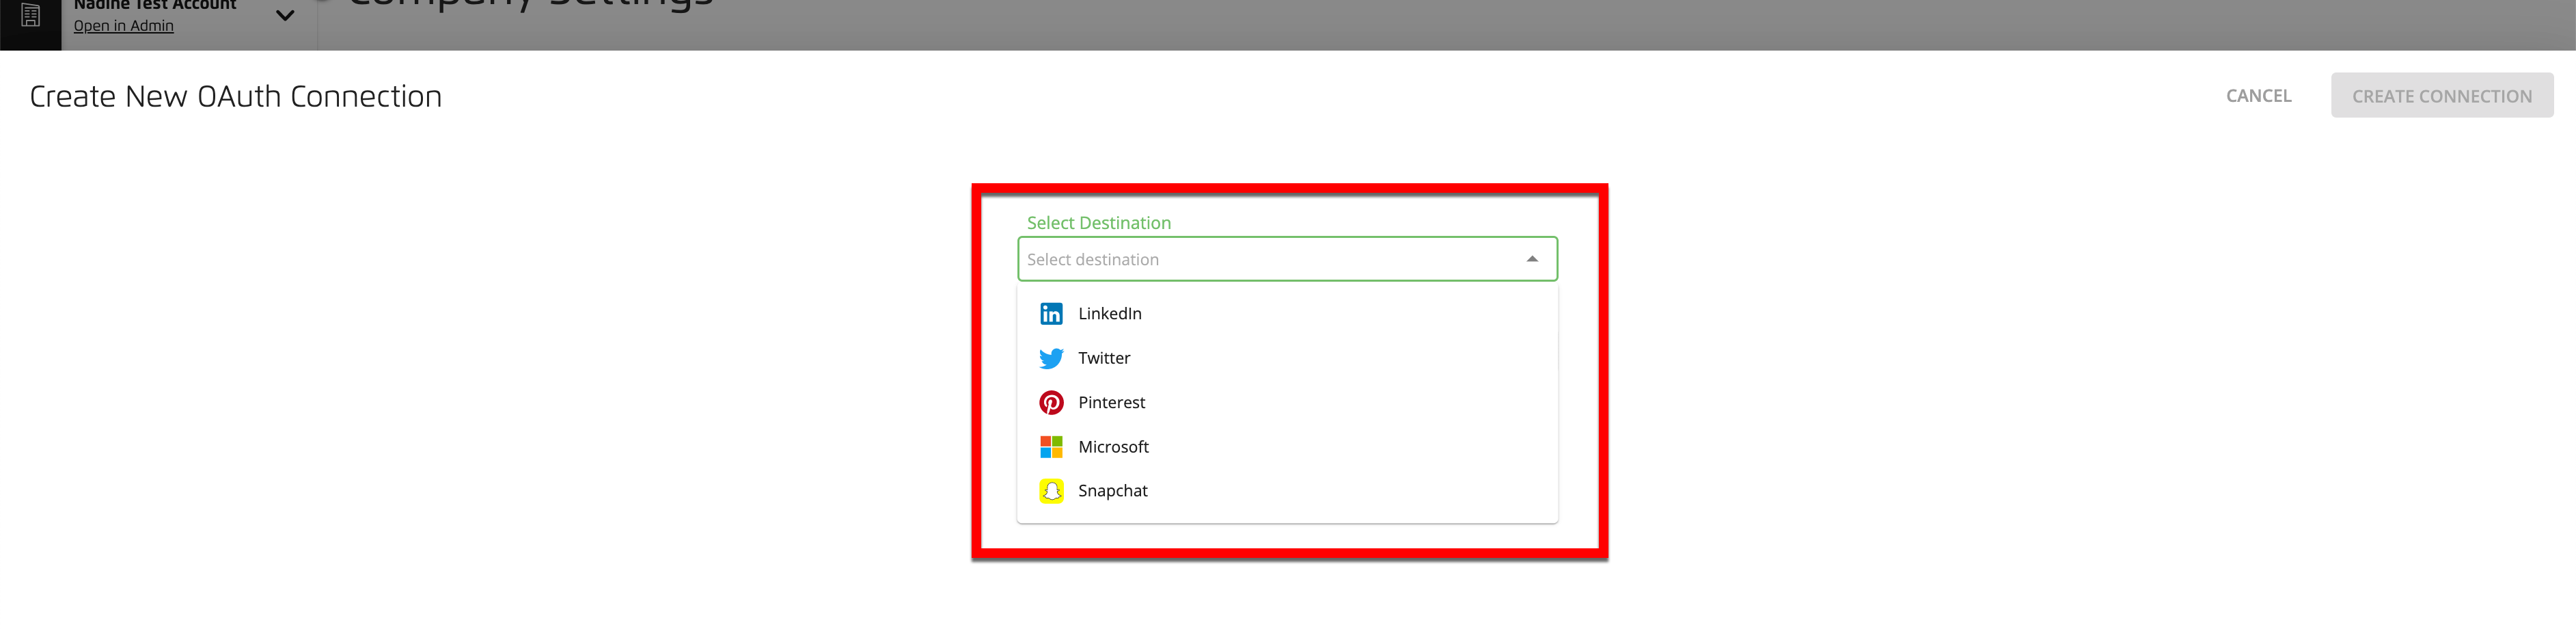Click the Snapchat ghost icon
Viewport: 2576px width, 629px height.
1051,491
